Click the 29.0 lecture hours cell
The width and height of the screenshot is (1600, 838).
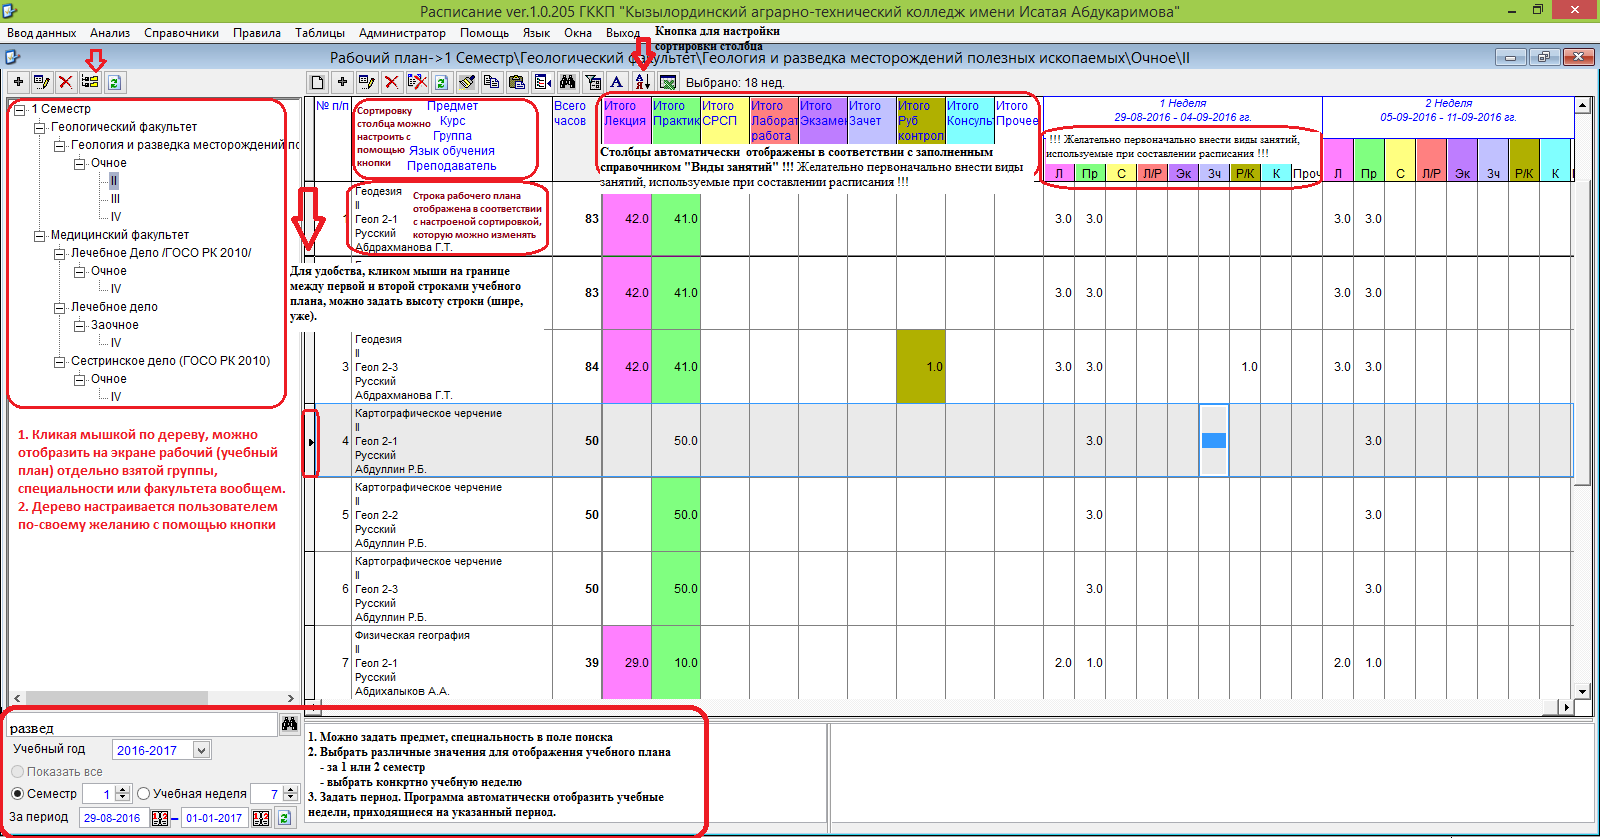pos(626,662)
